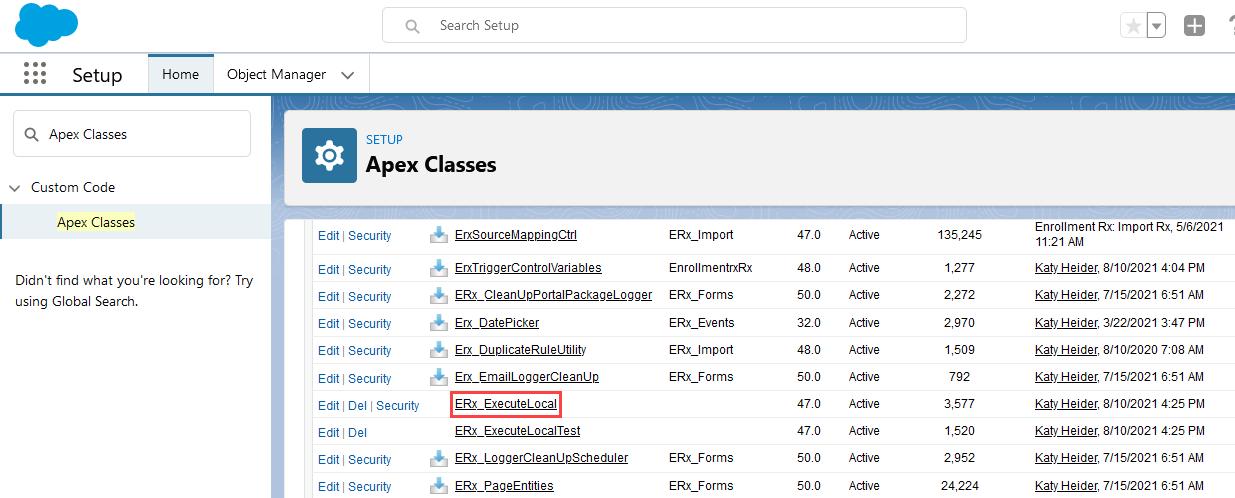Switch to the Home tab

pyautogui.click(x=181, y=75)
